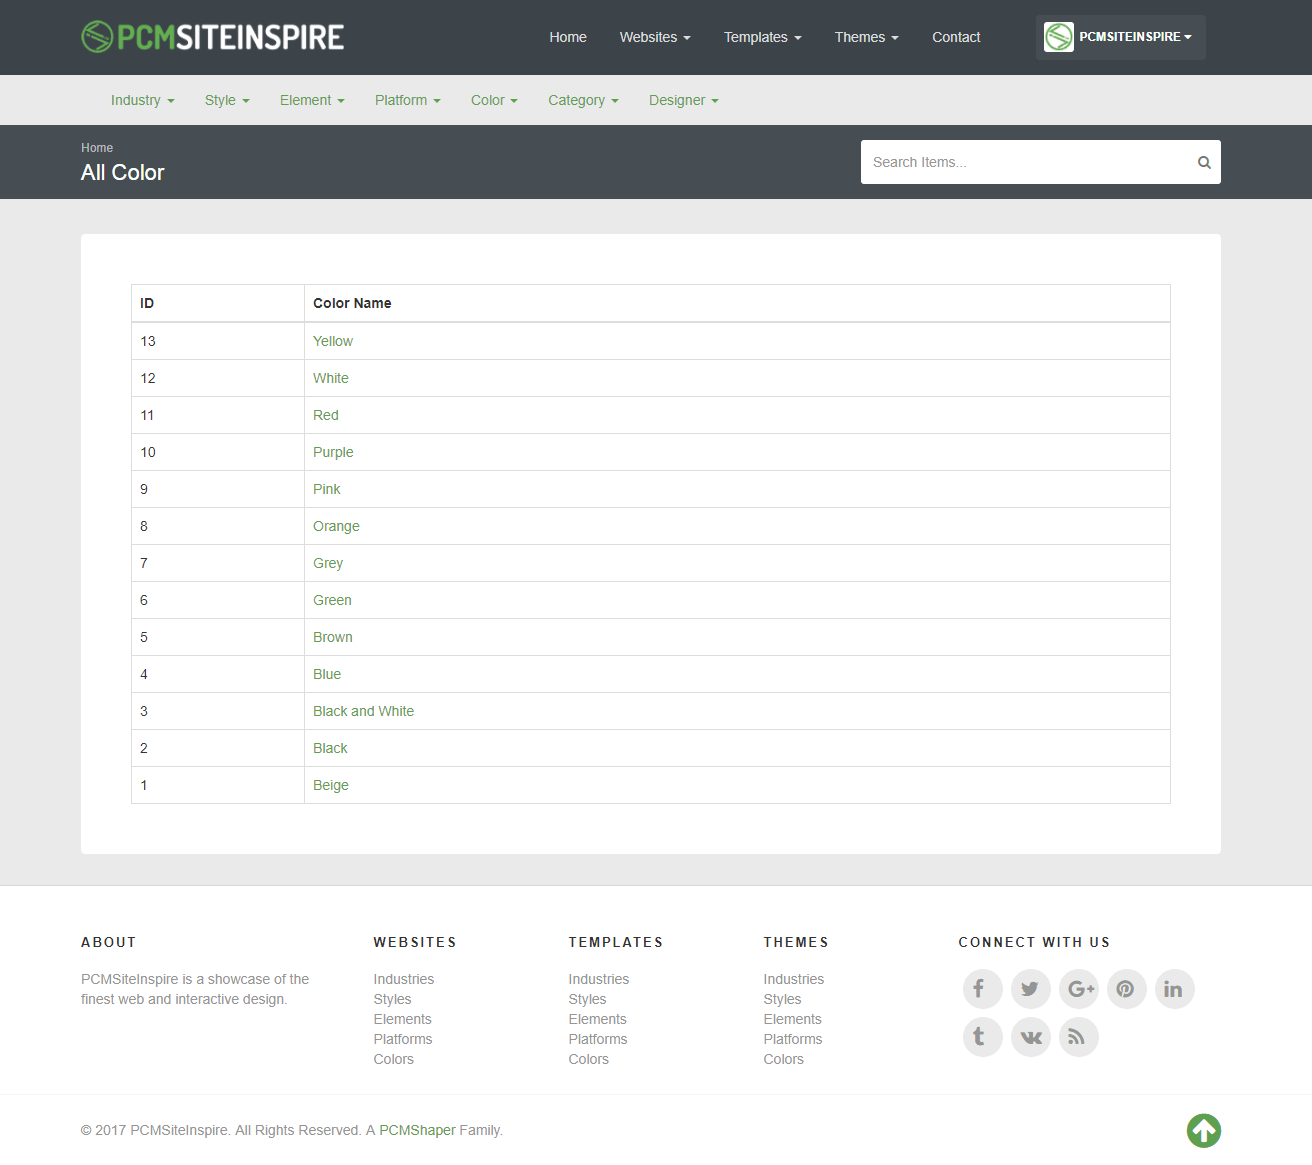The width and height of the screenshot is (1312, 1165).
Task: Open Platforms under Templates footer
Action: pos(598,1039)
